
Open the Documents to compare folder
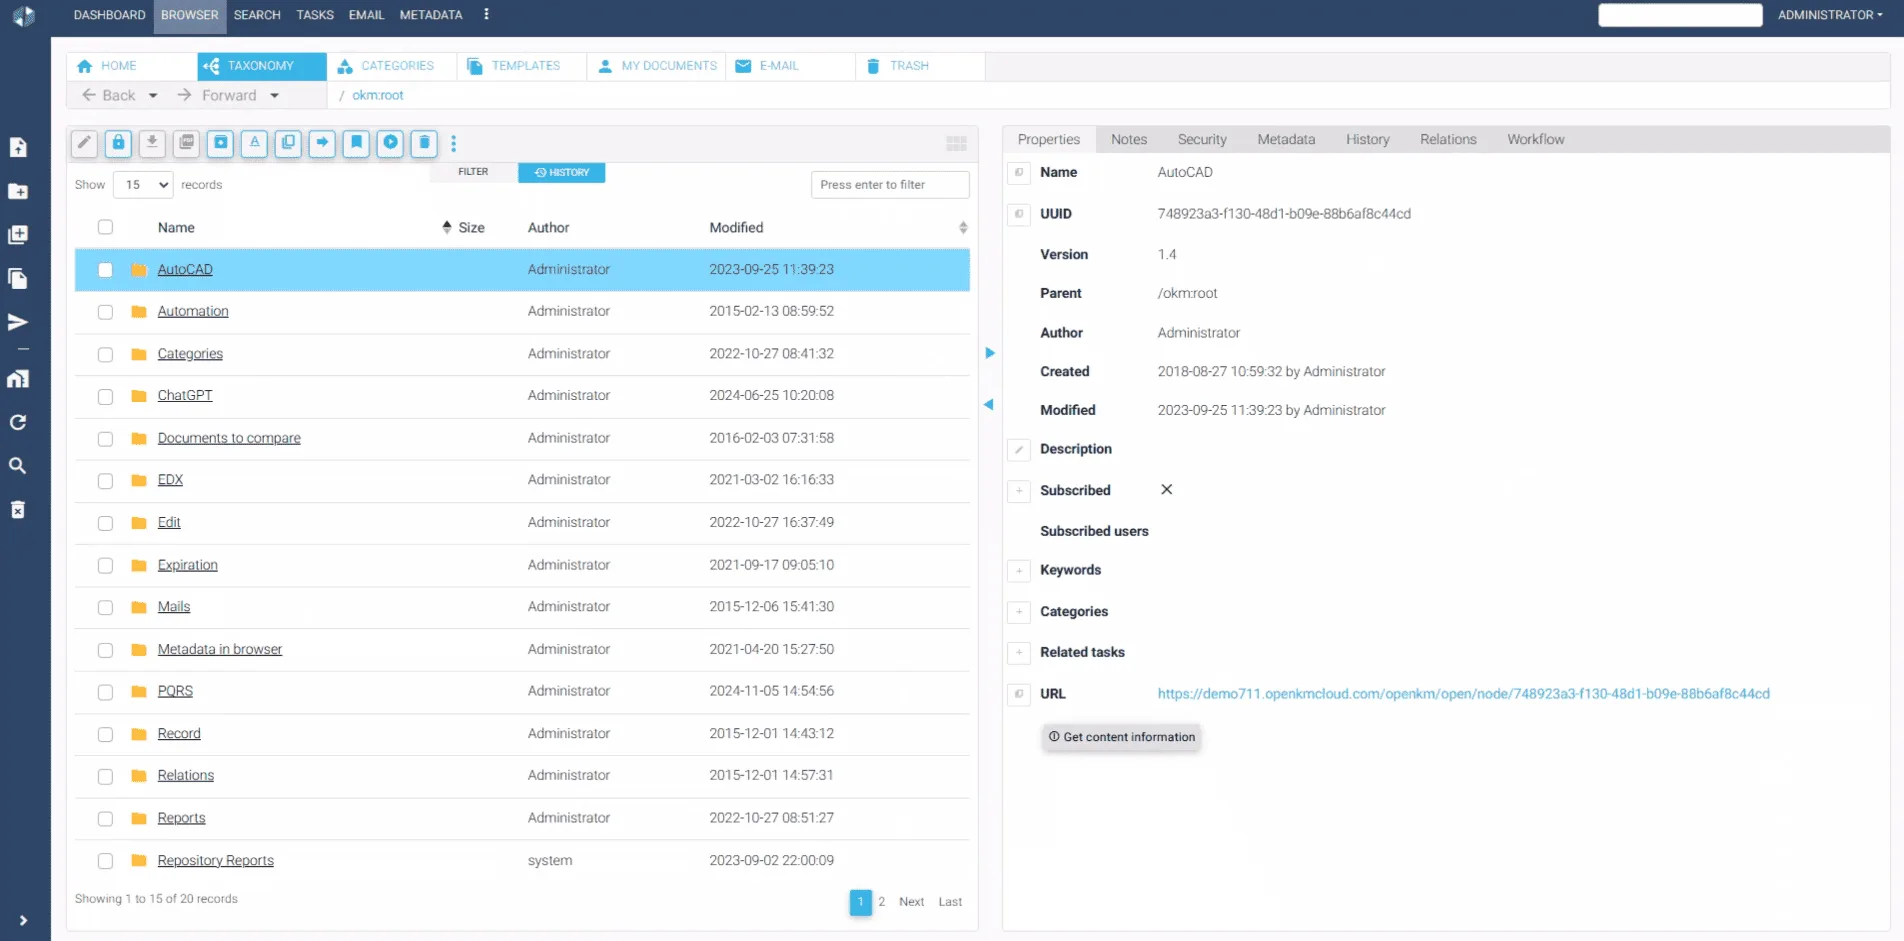coord(229,438)
